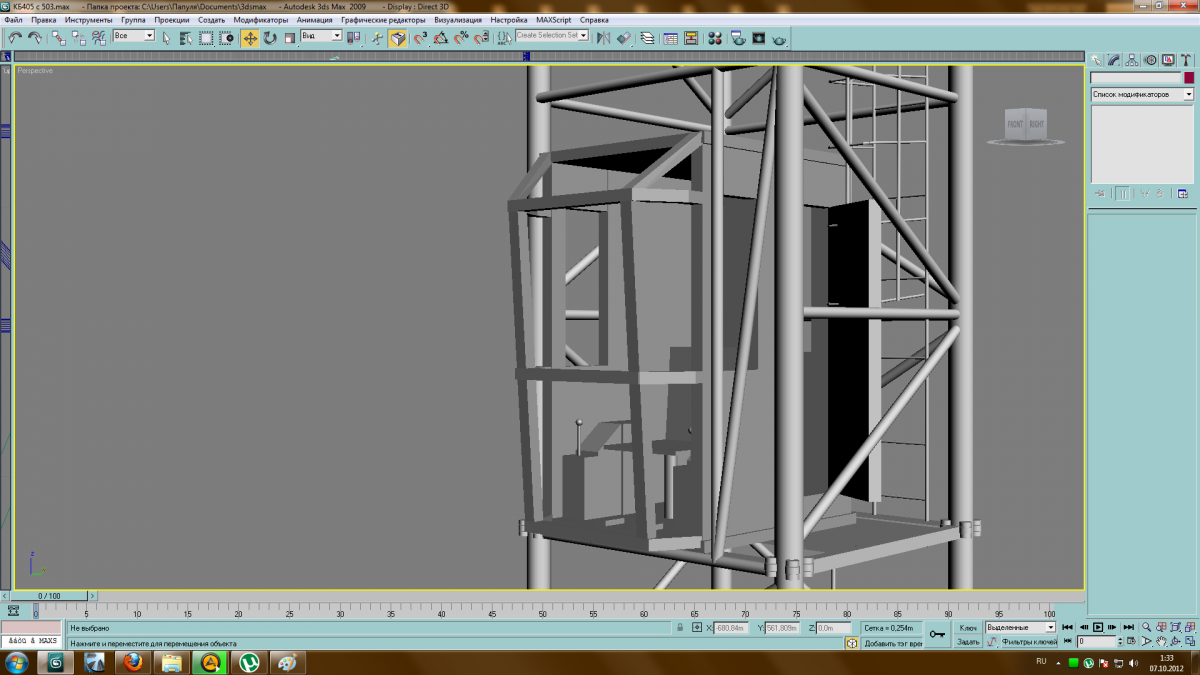Click the Align tool icon
The height and width of the screenshot is (675, 1200).
(x=624, y=38)
